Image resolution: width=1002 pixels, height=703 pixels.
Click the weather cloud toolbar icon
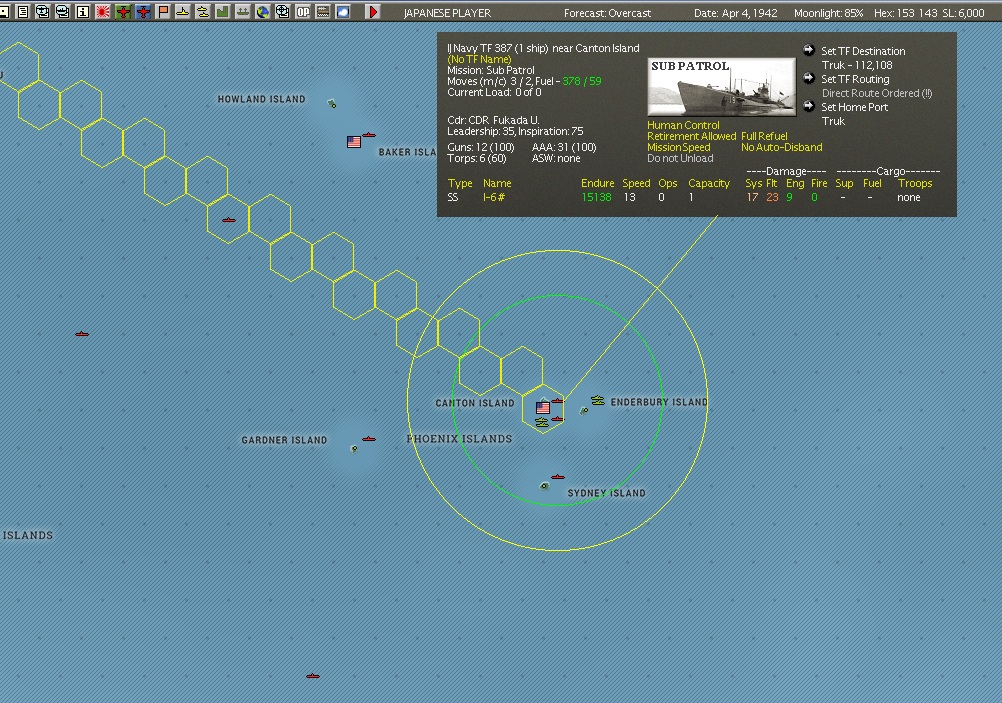coord(343,12)
